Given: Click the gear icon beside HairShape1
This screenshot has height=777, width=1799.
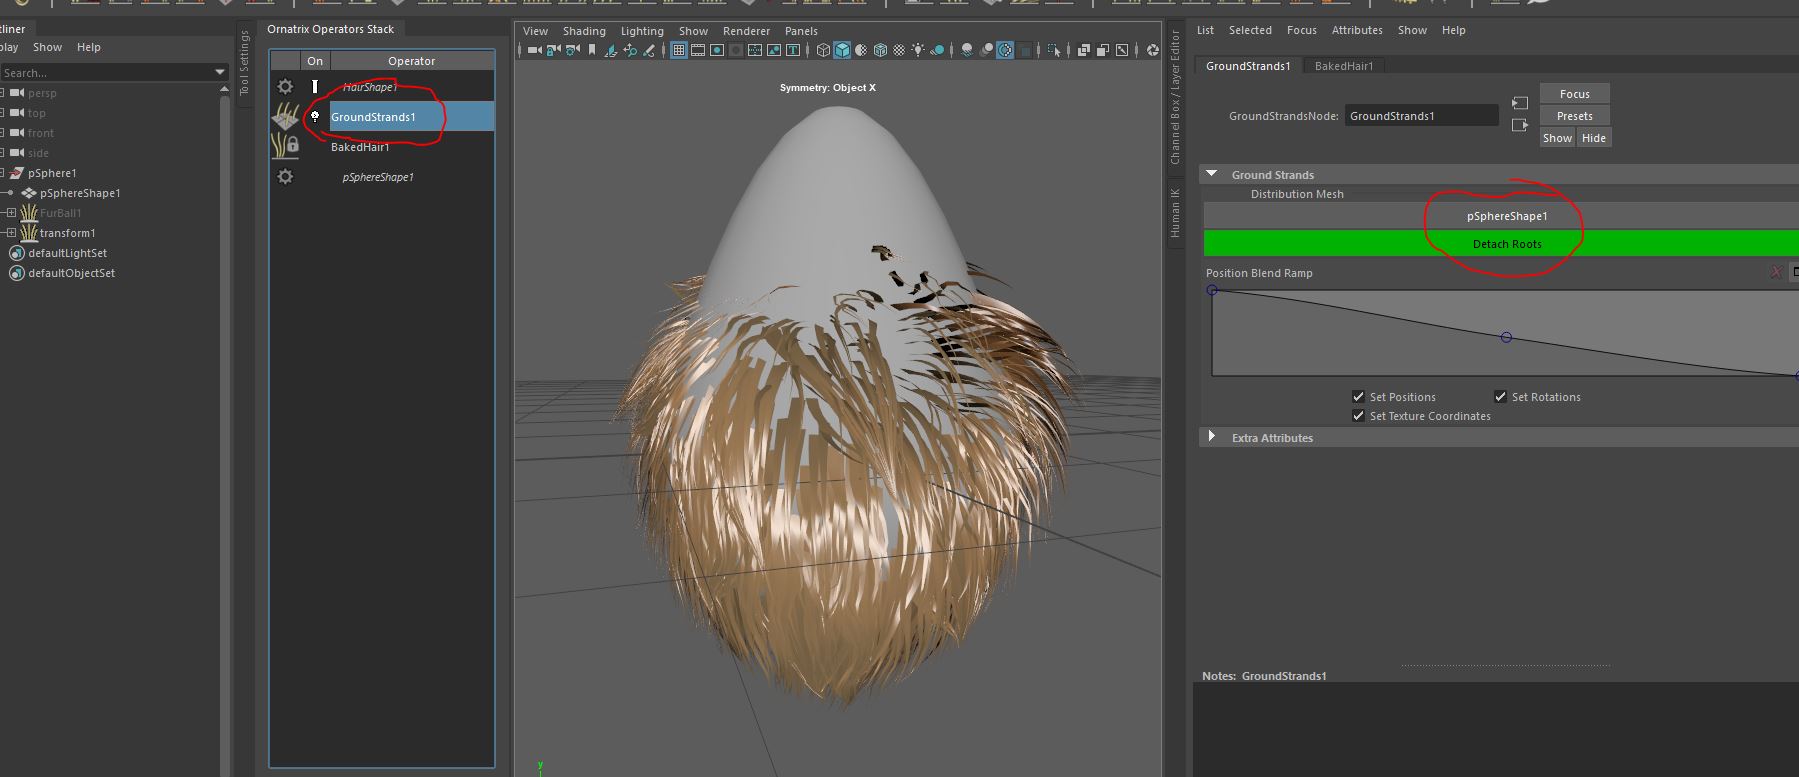Looking at the screenshot, I should [286, 87].
